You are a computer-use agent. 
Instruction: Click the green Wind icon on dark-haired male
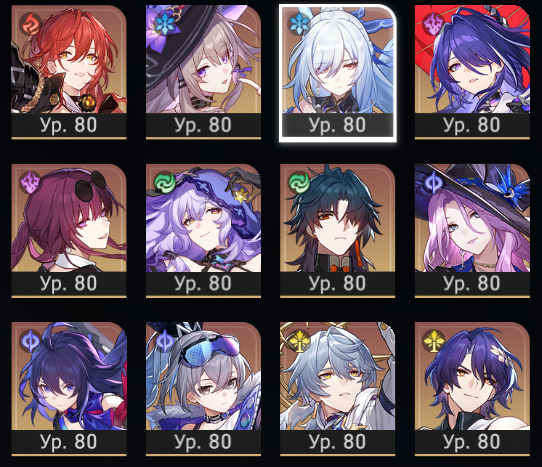click(x=298, y=182)
